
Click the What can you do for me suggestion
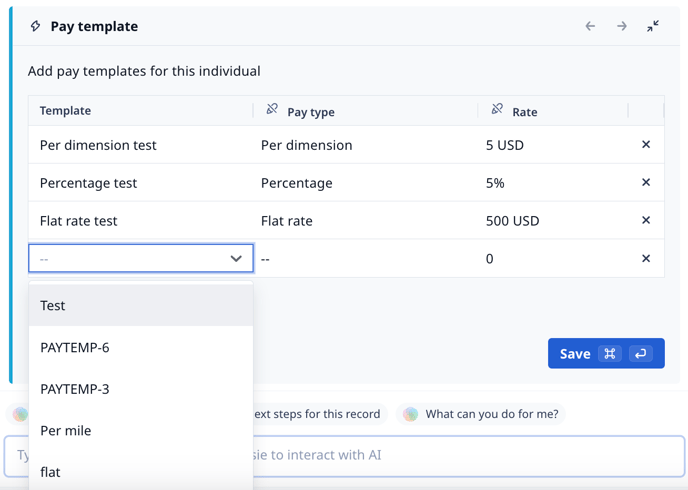coord(480,414)
